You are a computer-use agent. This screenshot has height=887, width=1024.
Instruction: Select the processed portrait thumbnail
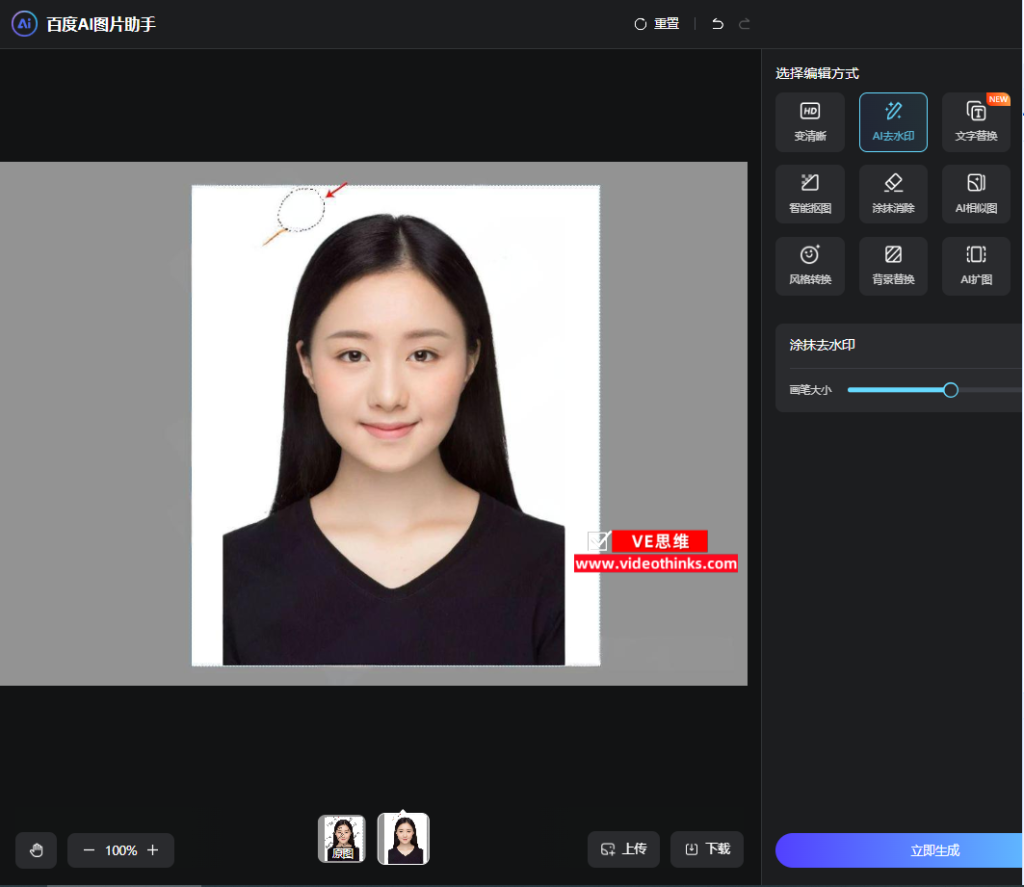click(x=404, y=839)
